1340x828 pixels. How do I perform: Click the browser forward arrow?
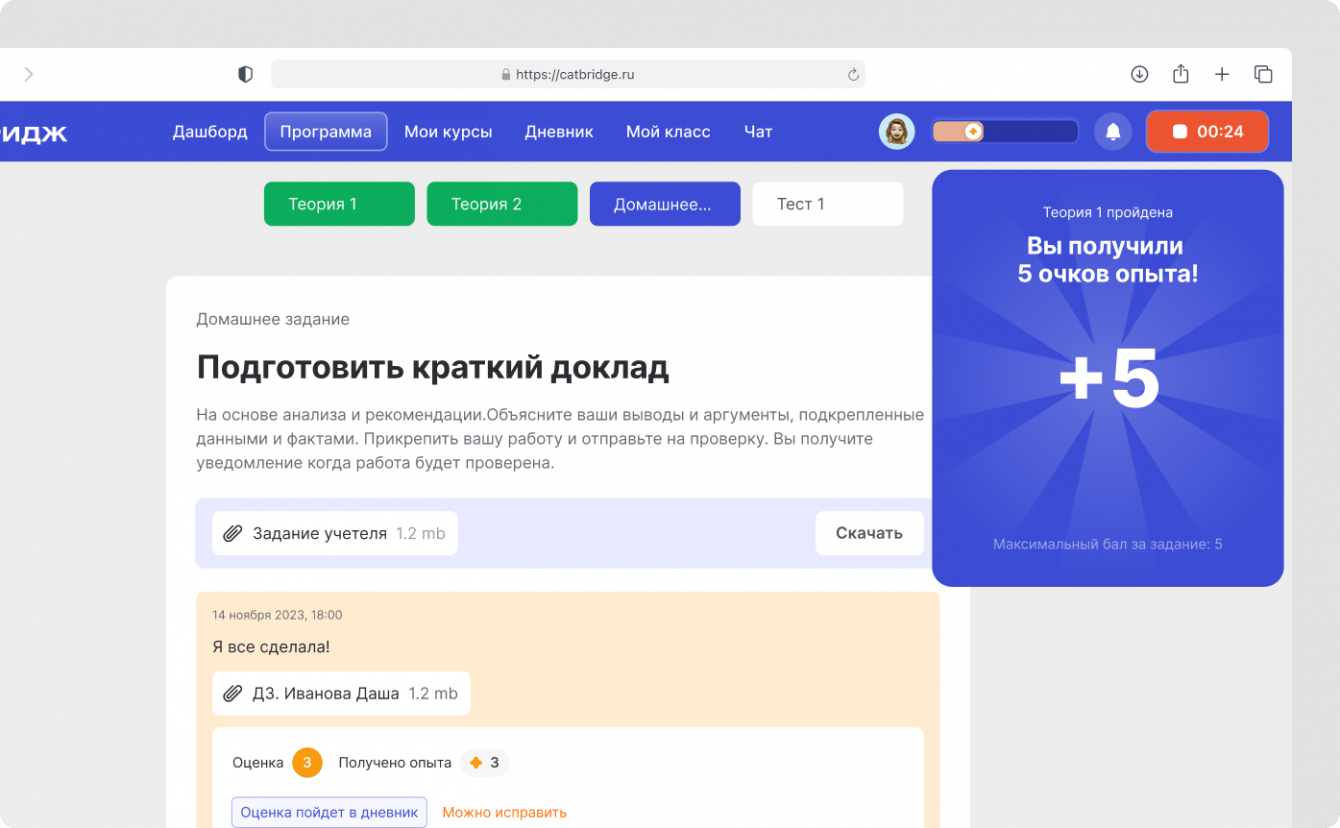click(29, 74)
